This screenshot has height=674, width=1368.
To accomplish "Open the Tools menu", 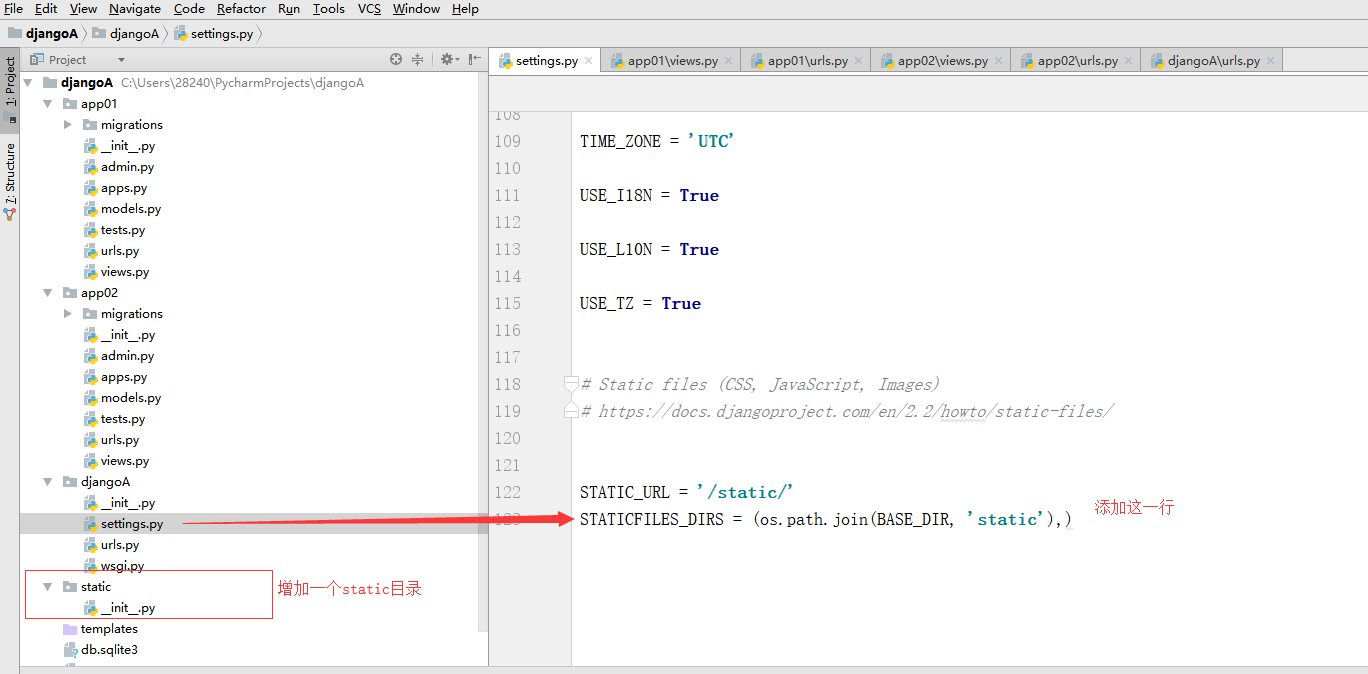I will pos(329,9).
